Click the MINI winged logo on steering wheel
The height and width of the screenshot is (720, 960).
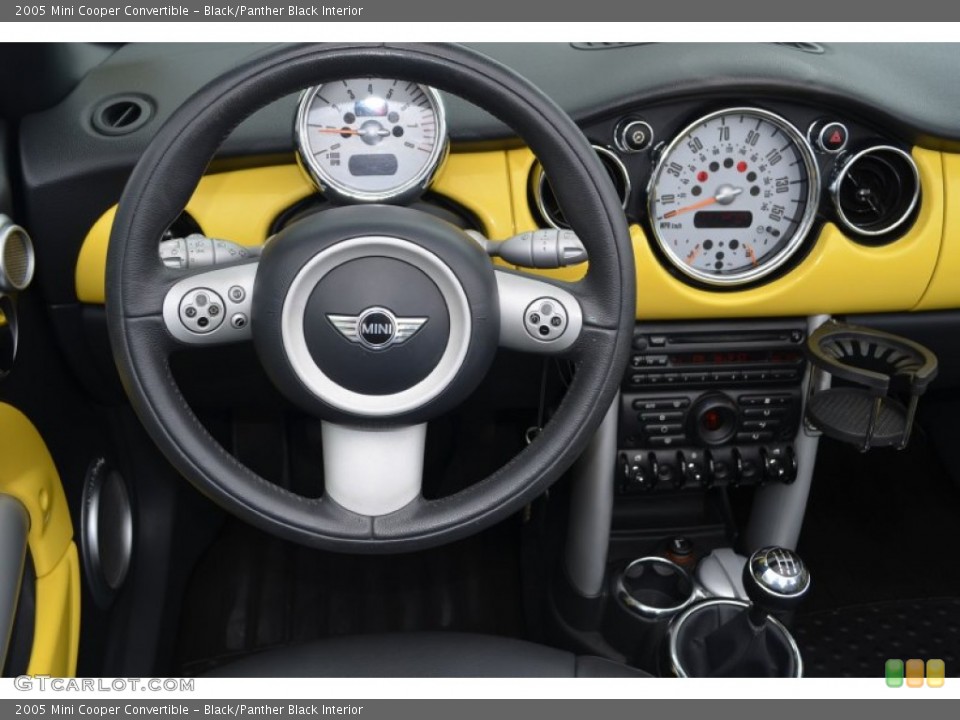click(377, 328)
